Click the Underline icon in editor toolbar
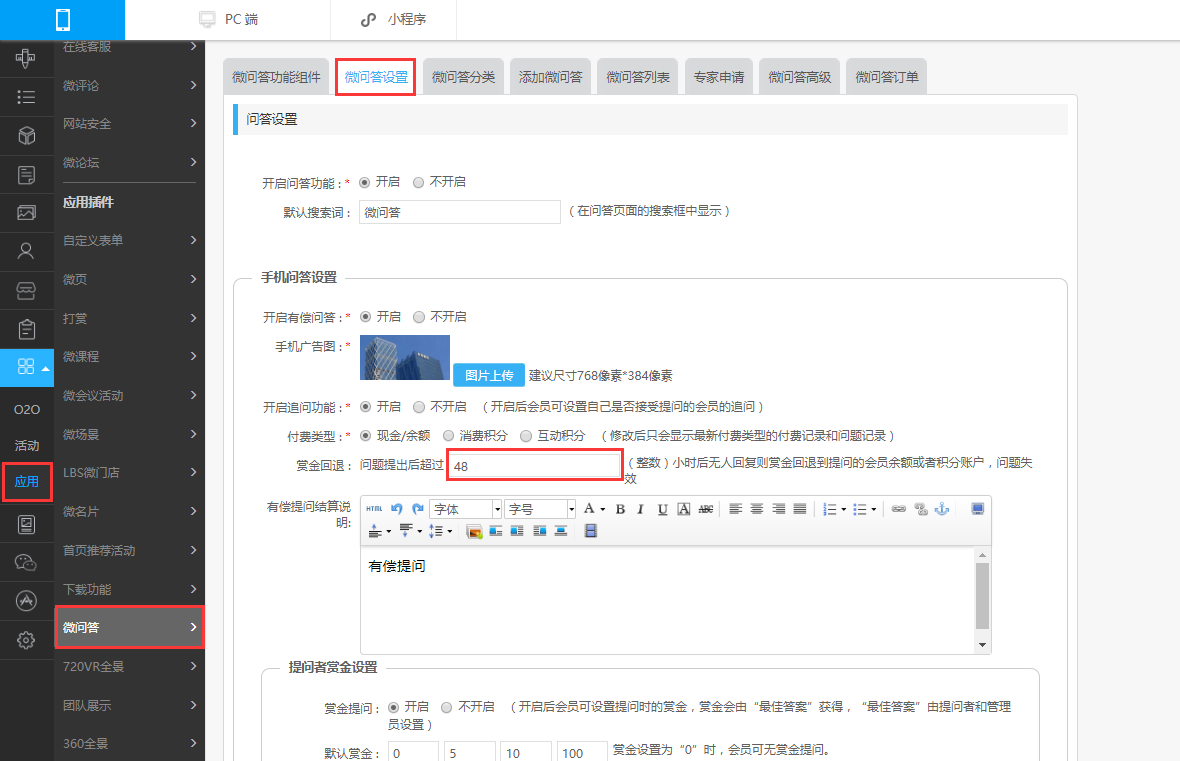 point(662,510)
